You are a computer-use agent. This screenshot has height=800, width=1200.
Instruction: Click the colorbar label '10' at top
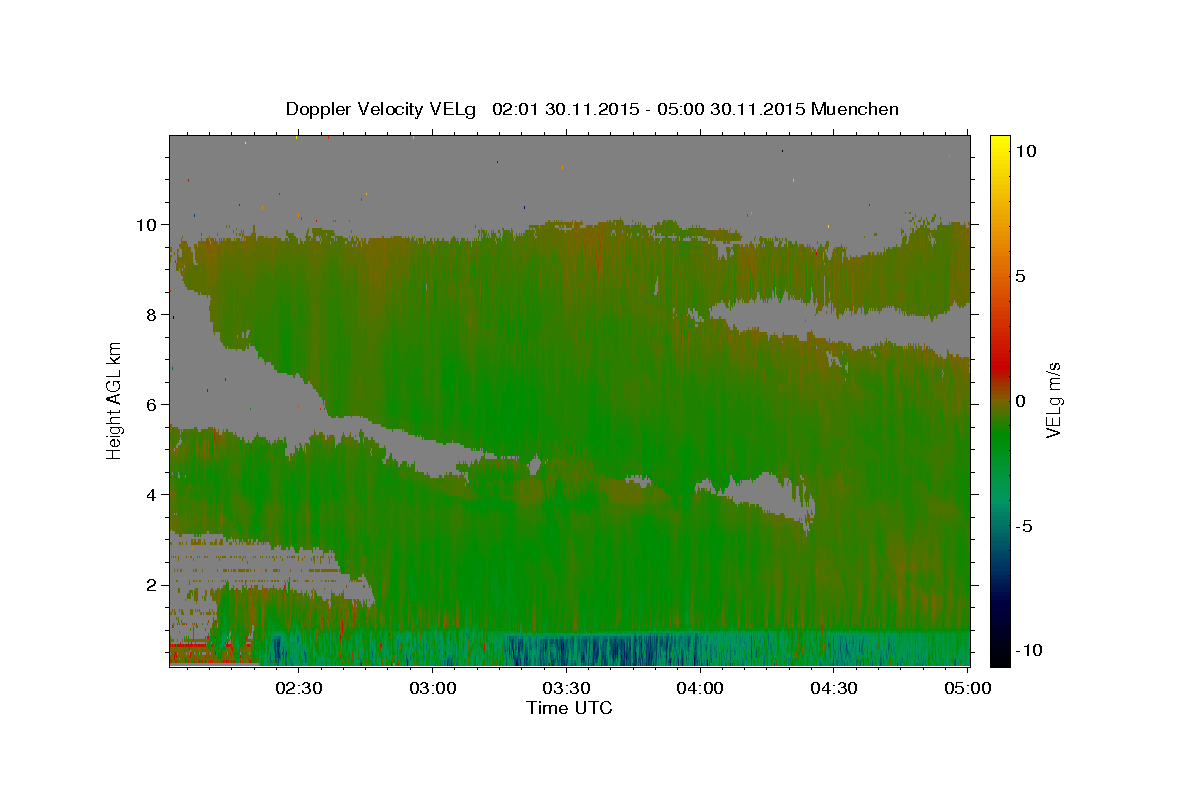1028,150
